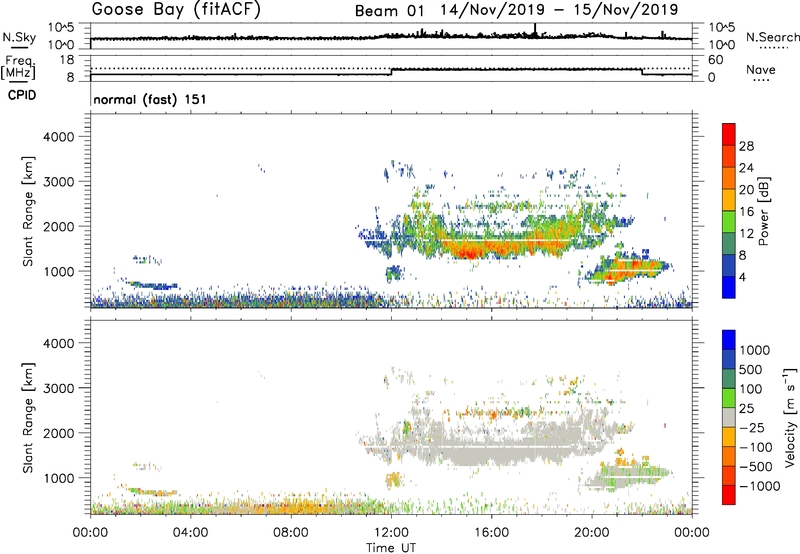Click the frequency step-up in the Freq trace near 12:00

(391, 72)
